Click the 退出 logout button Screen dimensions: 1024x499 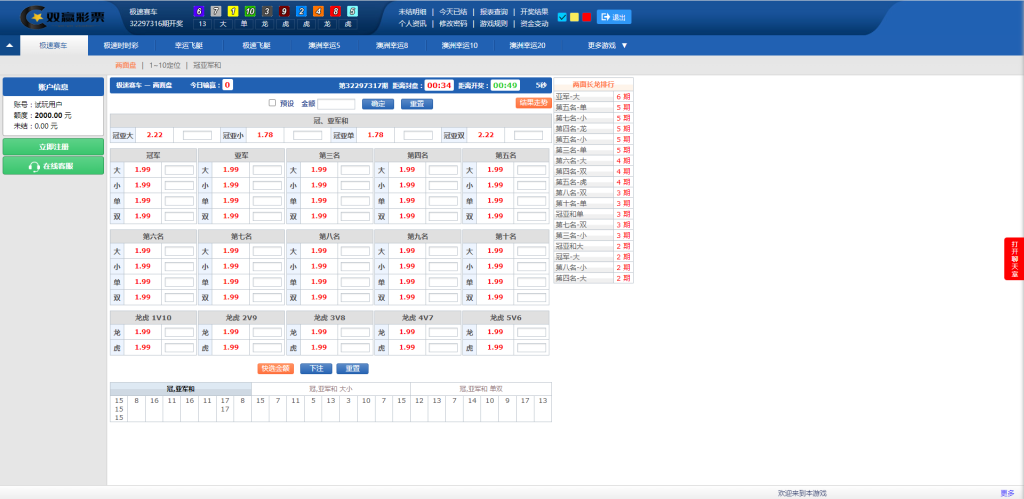[614, 17]
